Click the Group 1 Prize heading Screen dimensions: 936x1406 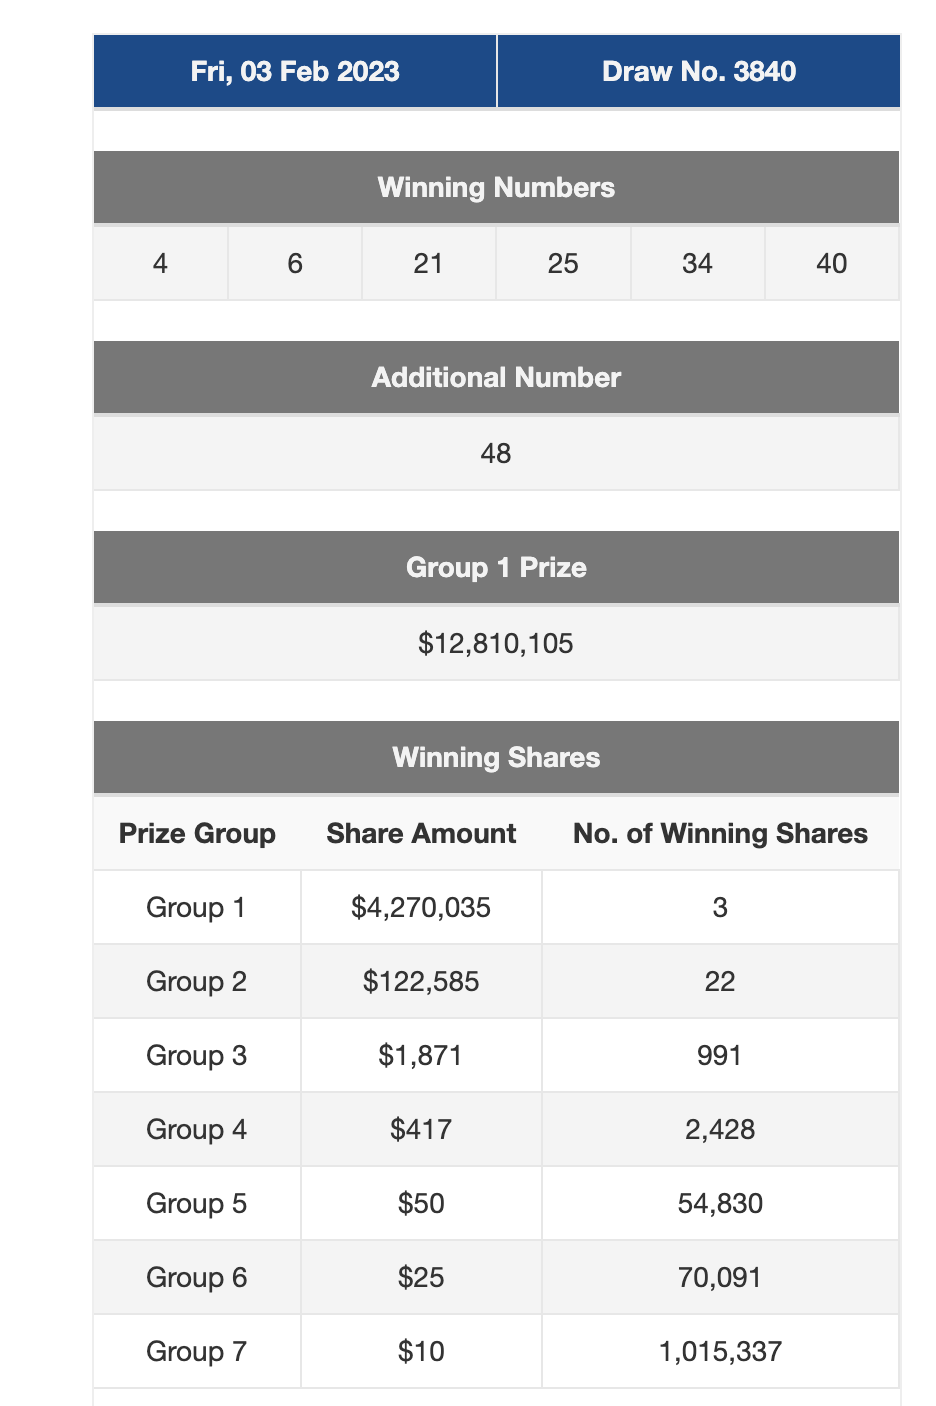(x=496, y=568)
